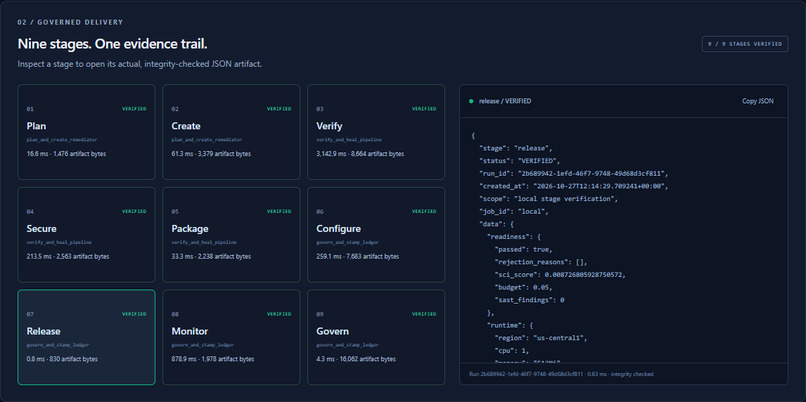The width and height of the screenshot is (806, 402).
Task: Click "4.3 ms · 16,062 artifact bytes" on Govern
Action: (x=356, y=359)
